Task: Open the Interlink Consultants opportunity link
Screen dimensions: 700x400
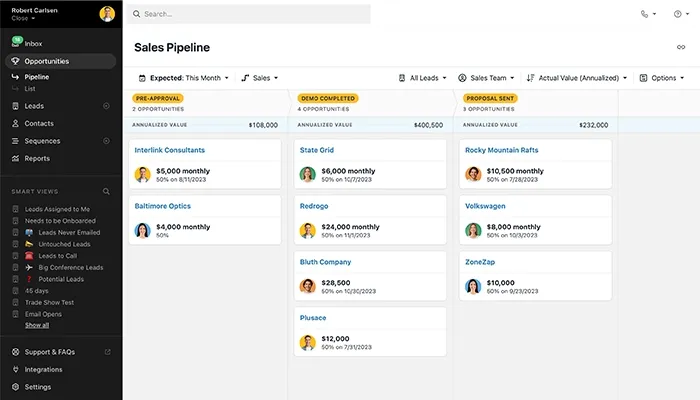Action: point(170,150)
